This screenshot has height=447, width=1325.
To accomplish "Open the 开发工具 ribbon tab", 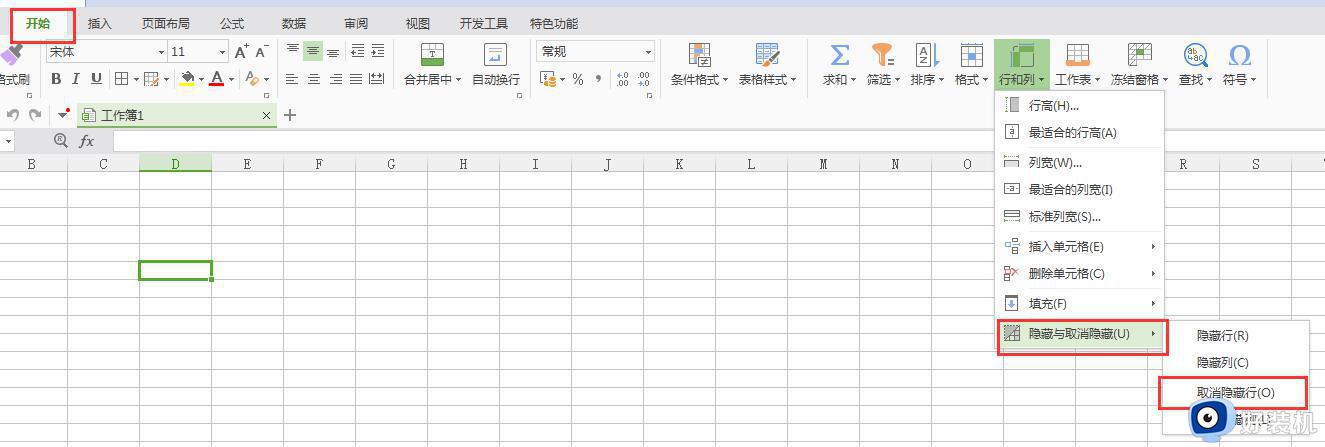I will (484, 23).
